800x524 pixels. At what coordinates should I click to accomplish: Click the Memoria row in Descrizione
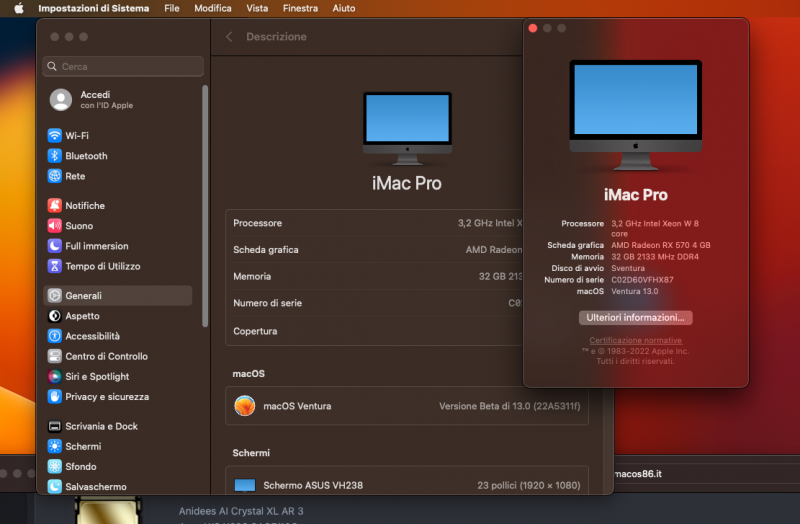pyautogui.click(x=374, y=276)
